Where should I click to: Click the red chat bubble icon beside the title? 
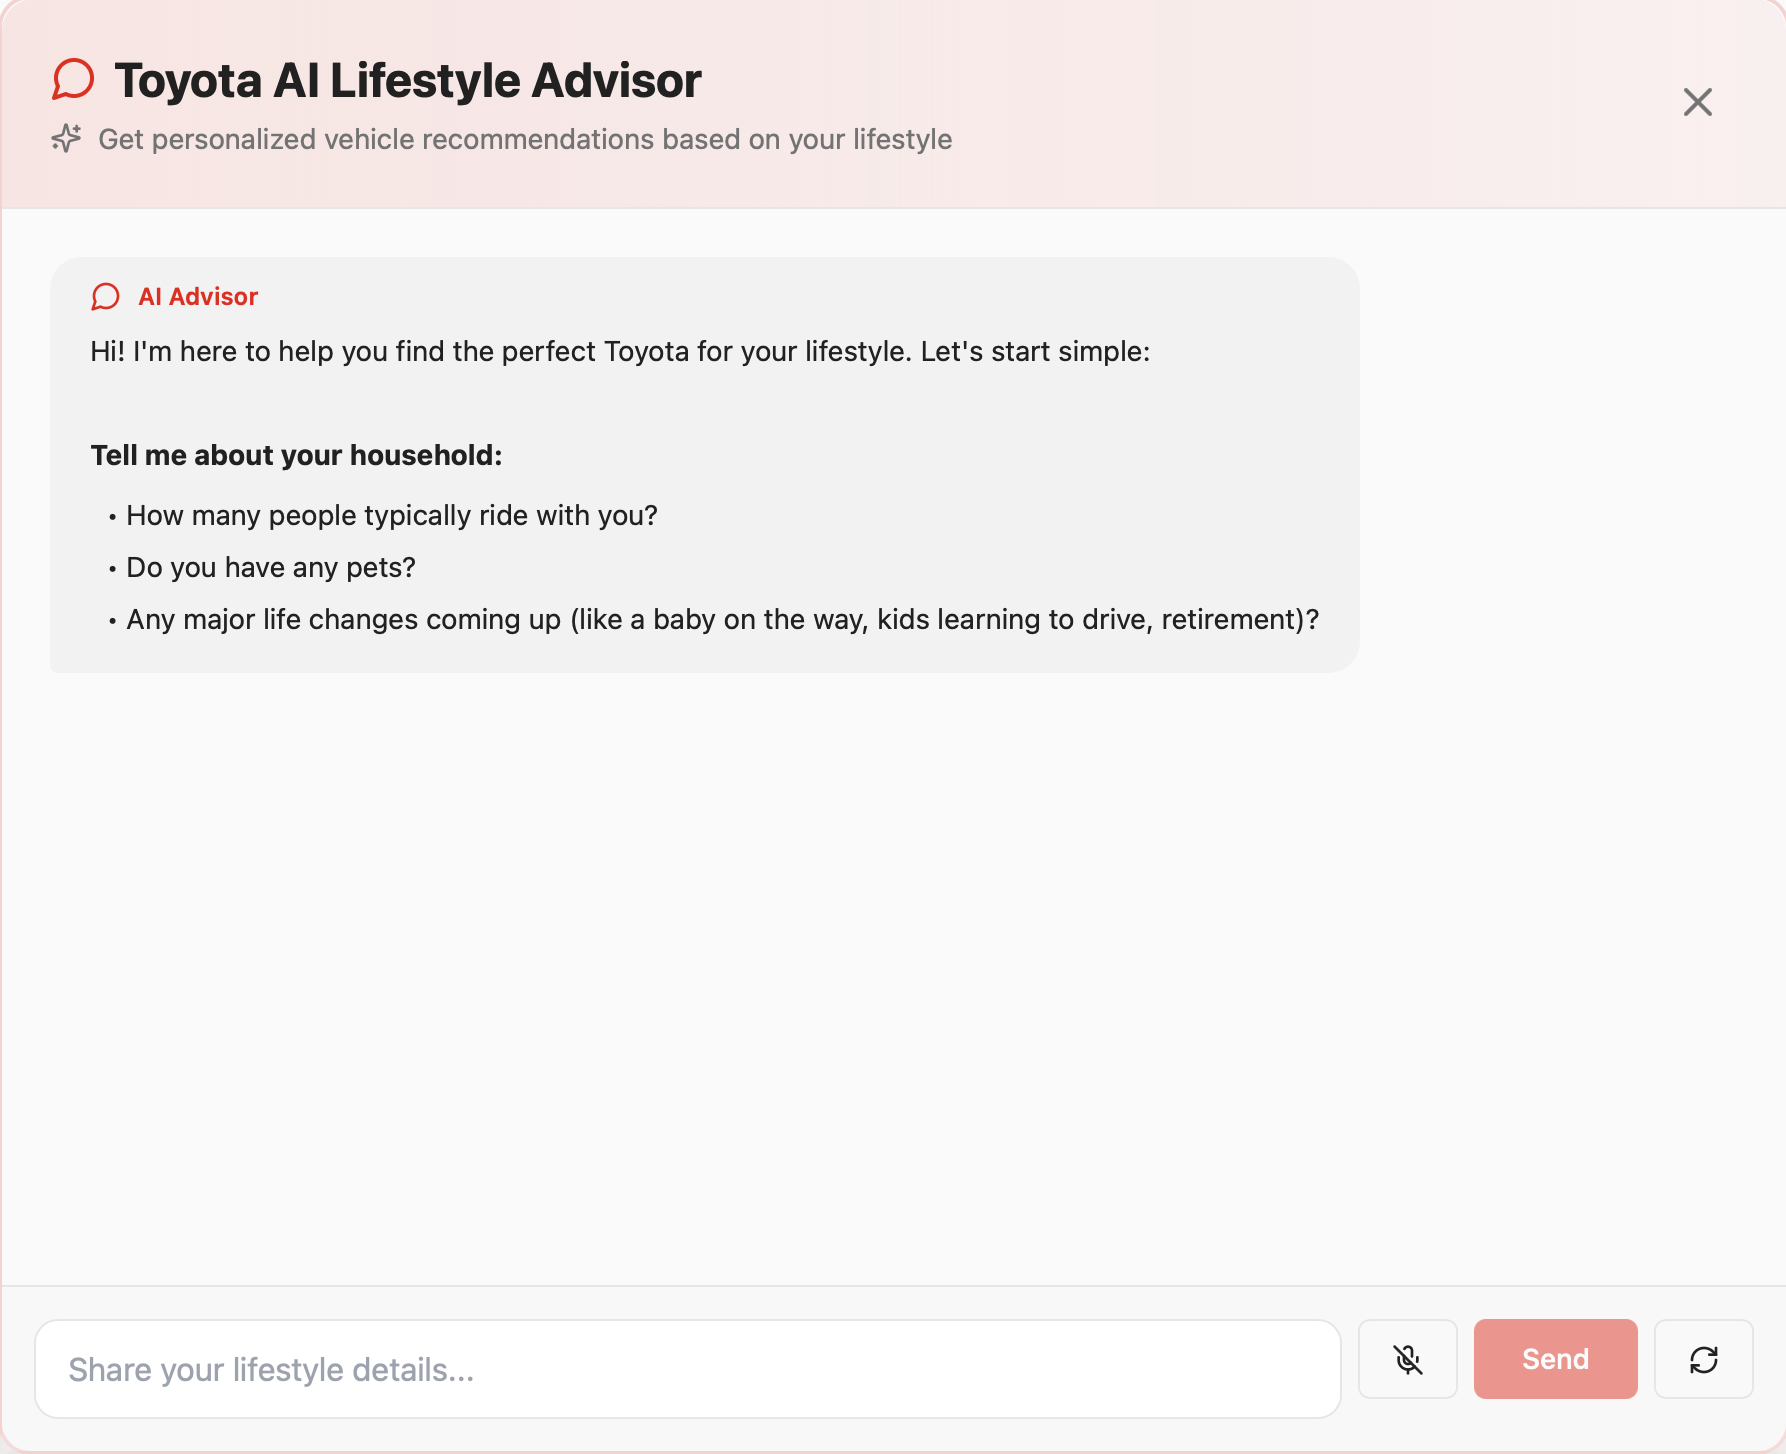[73, 80]
